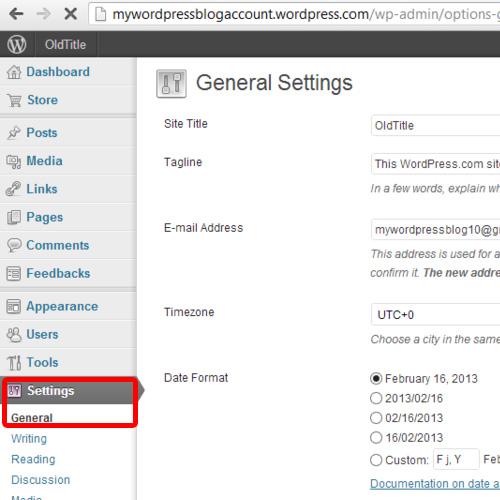Click the Tools wrench icon
This screenshot has height=500, width=500.
point(14,363)
